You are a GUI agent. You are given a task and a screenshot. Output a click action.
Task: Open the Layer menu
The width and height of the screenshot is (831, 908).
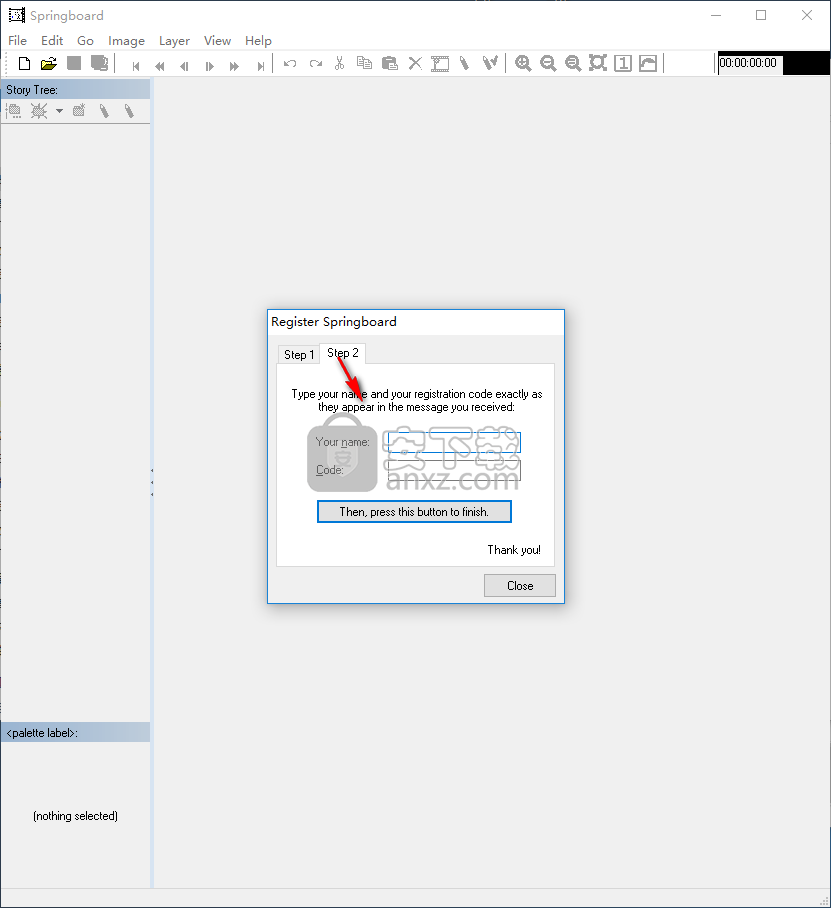click(174, 41)
